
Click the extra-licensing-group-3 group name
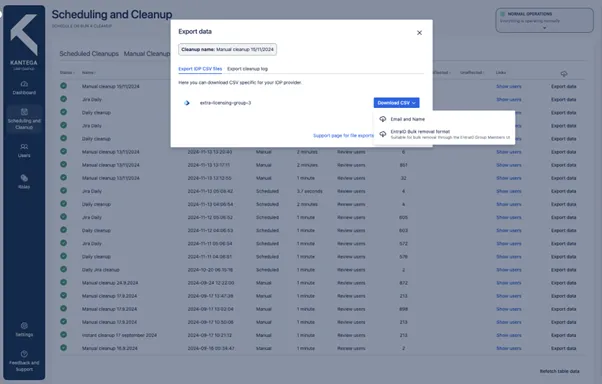(x=225, y=103)
